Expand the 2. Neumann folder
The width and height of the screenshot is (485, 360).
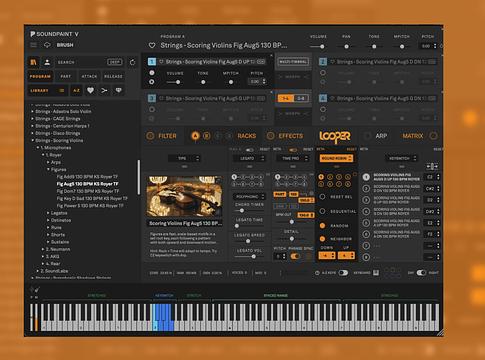[43, 249]
